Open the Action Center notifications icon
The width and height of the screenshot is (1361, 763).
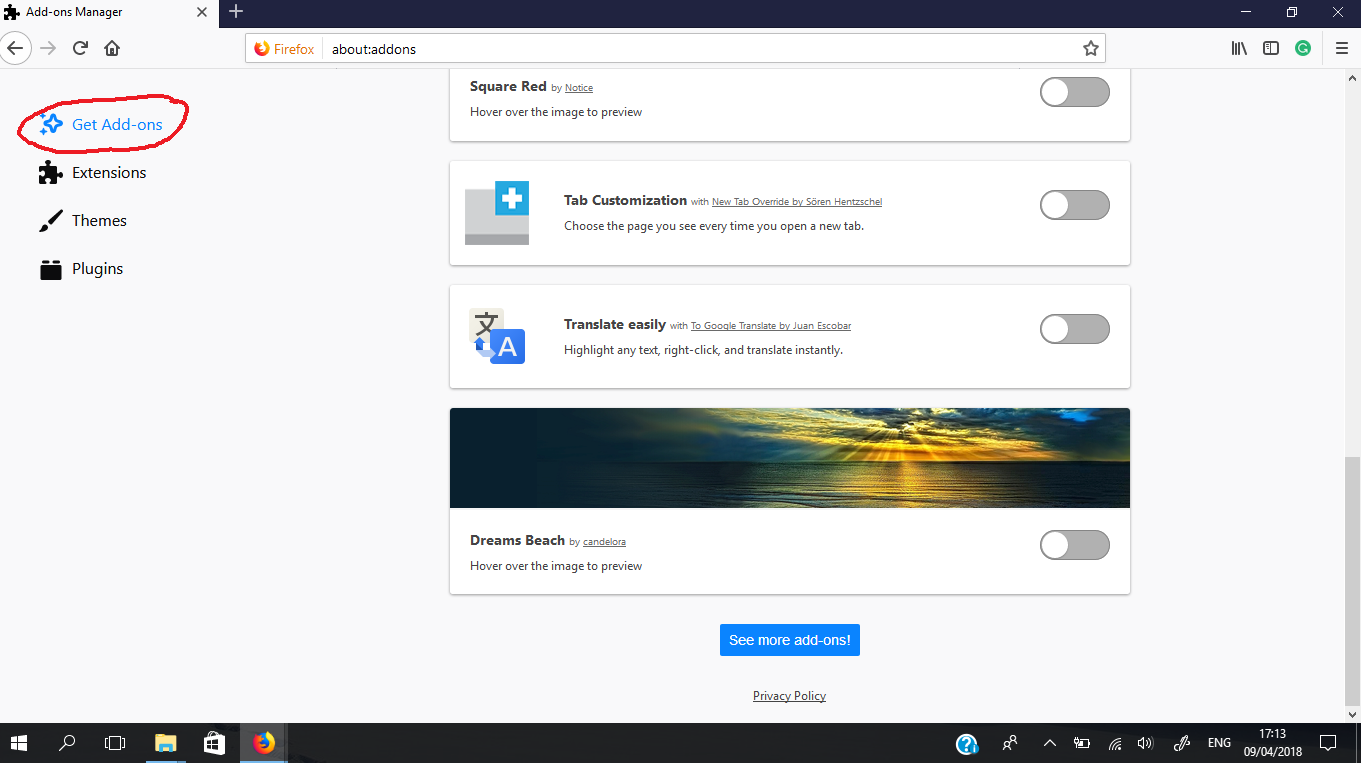pos(1328,743)
